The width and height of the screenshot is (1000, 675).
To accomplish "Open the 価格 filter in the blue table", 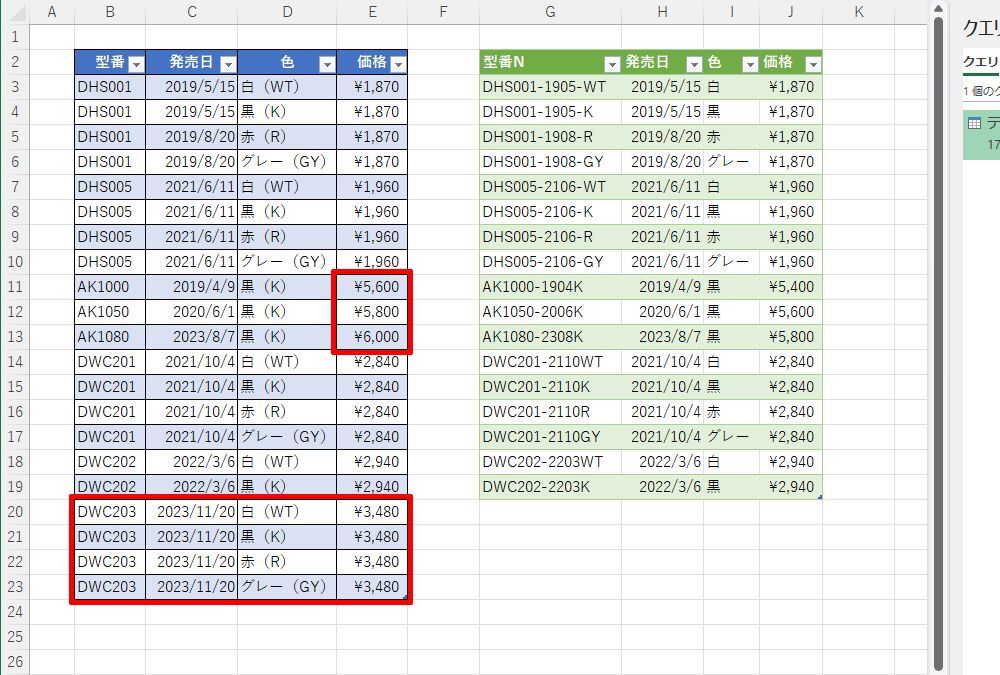I will (398, 63).
